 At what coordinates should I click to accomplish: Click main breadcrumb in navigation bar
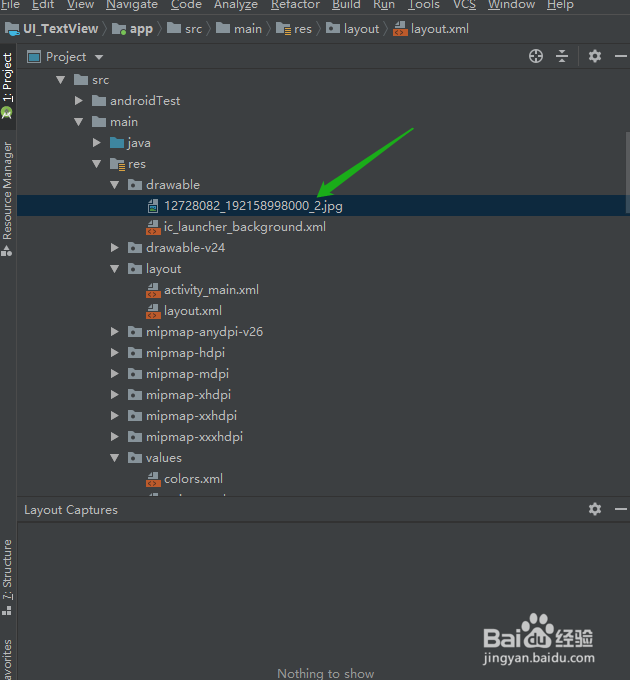[239, 29]
